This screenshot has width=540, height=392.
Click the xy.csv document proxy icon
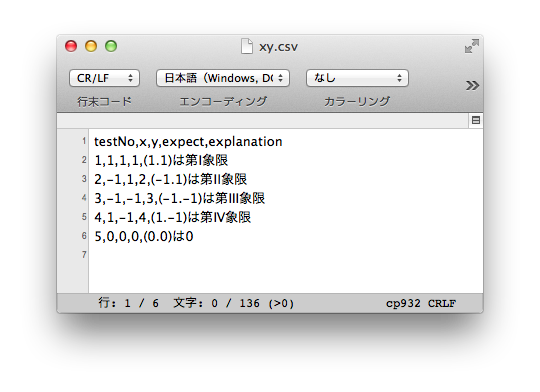pyautogui.click(x=247, y=47)
